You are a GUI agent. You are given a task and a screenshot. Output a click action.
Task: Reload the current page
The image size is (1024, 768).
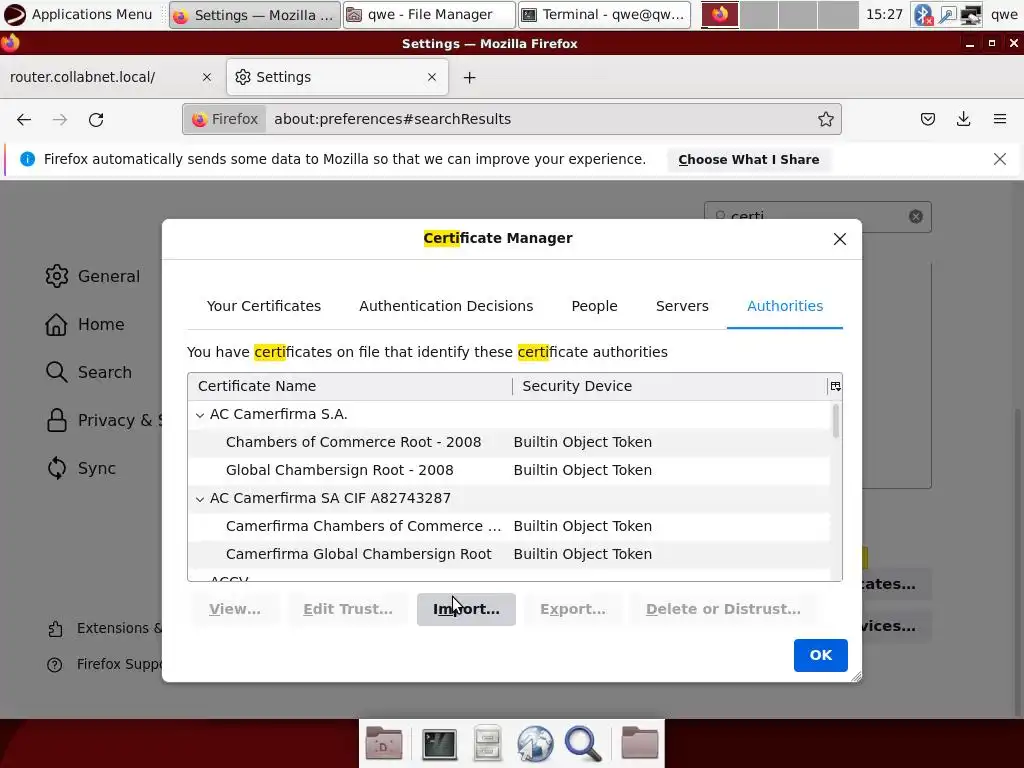click(x=96, y=120)
